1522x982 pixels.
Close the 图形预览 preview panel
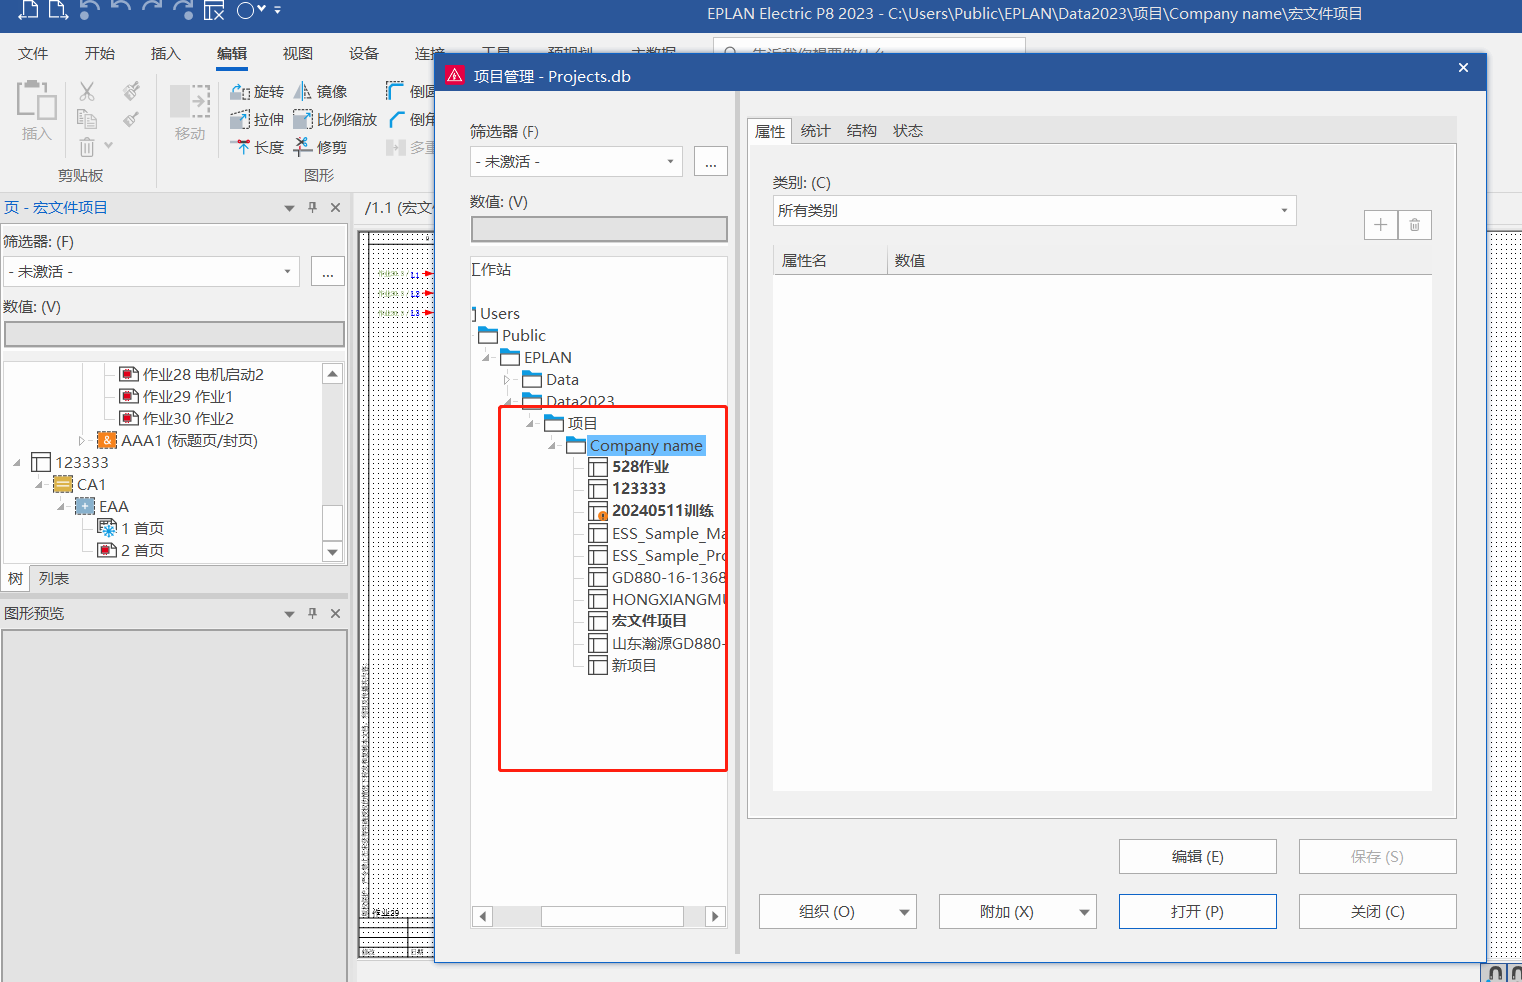(335, 613)
